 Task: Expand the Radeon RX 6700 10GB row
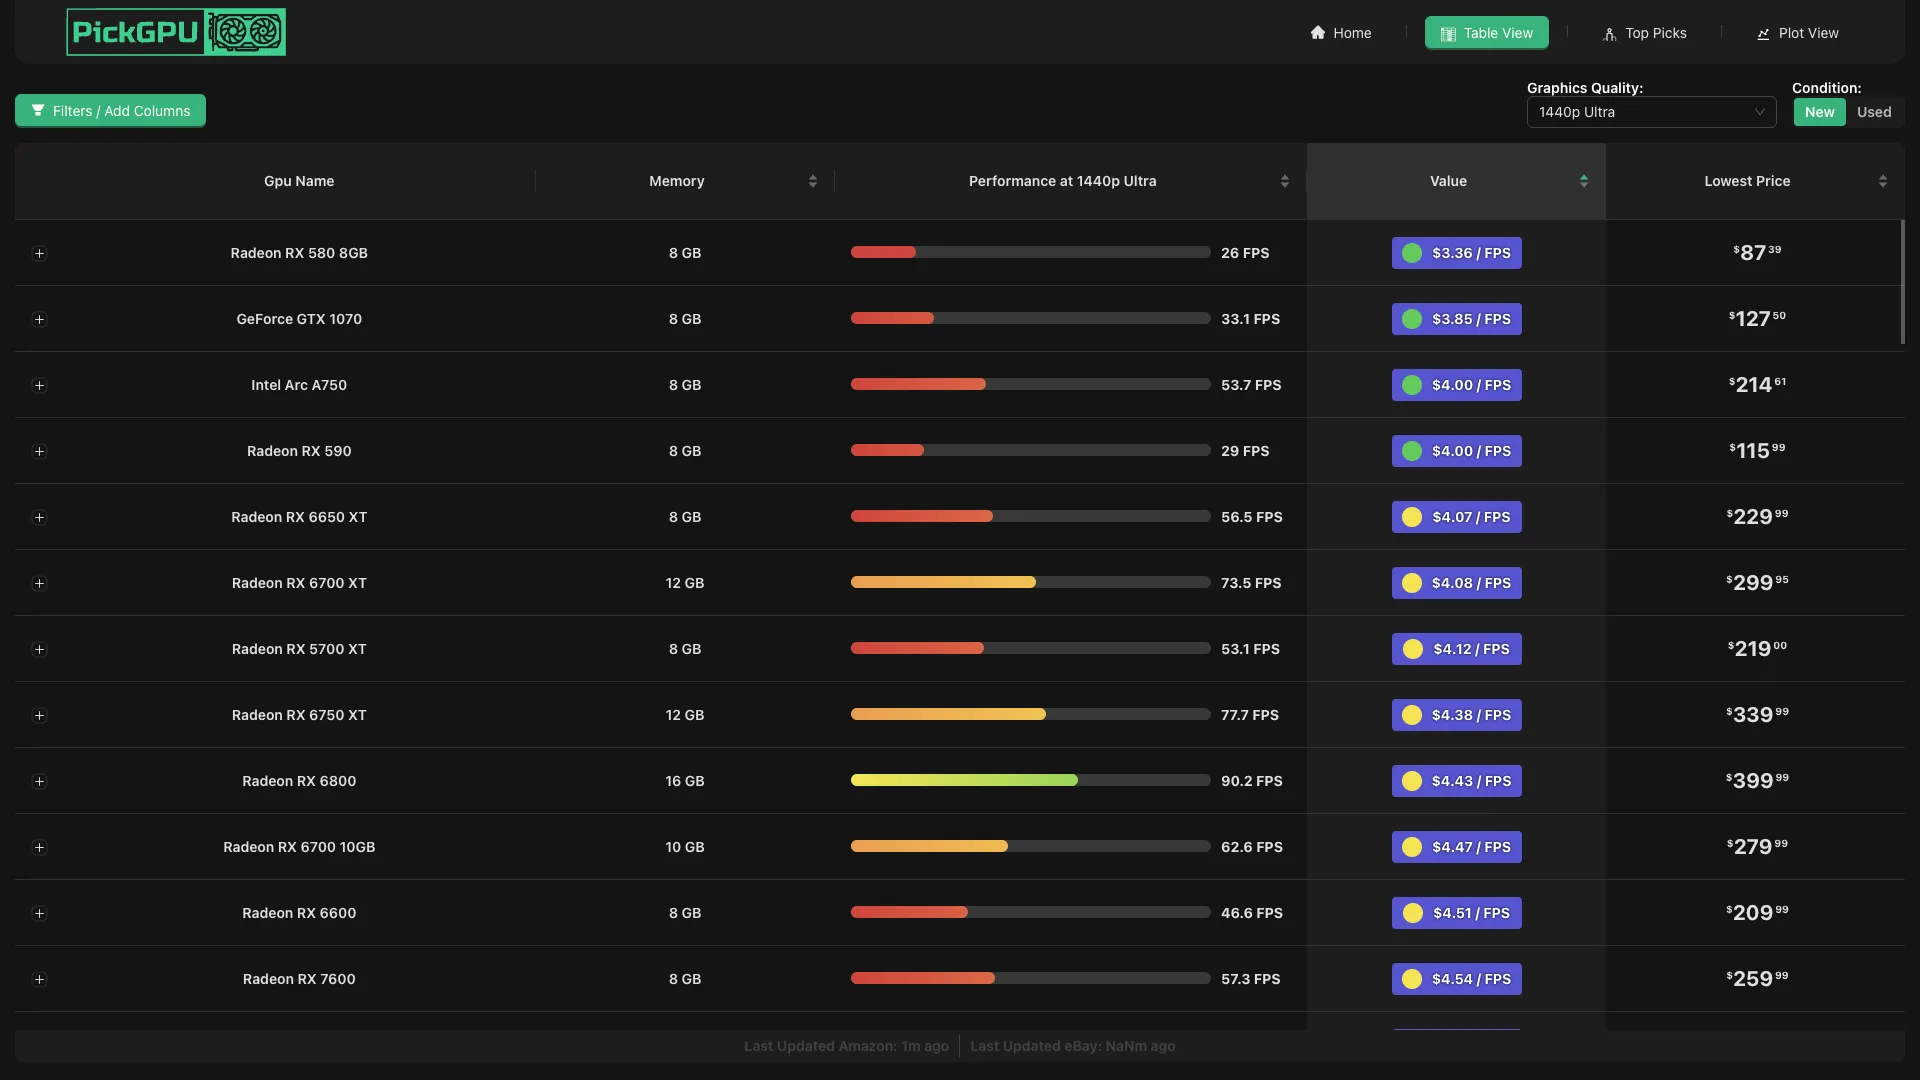coord(39,847)
